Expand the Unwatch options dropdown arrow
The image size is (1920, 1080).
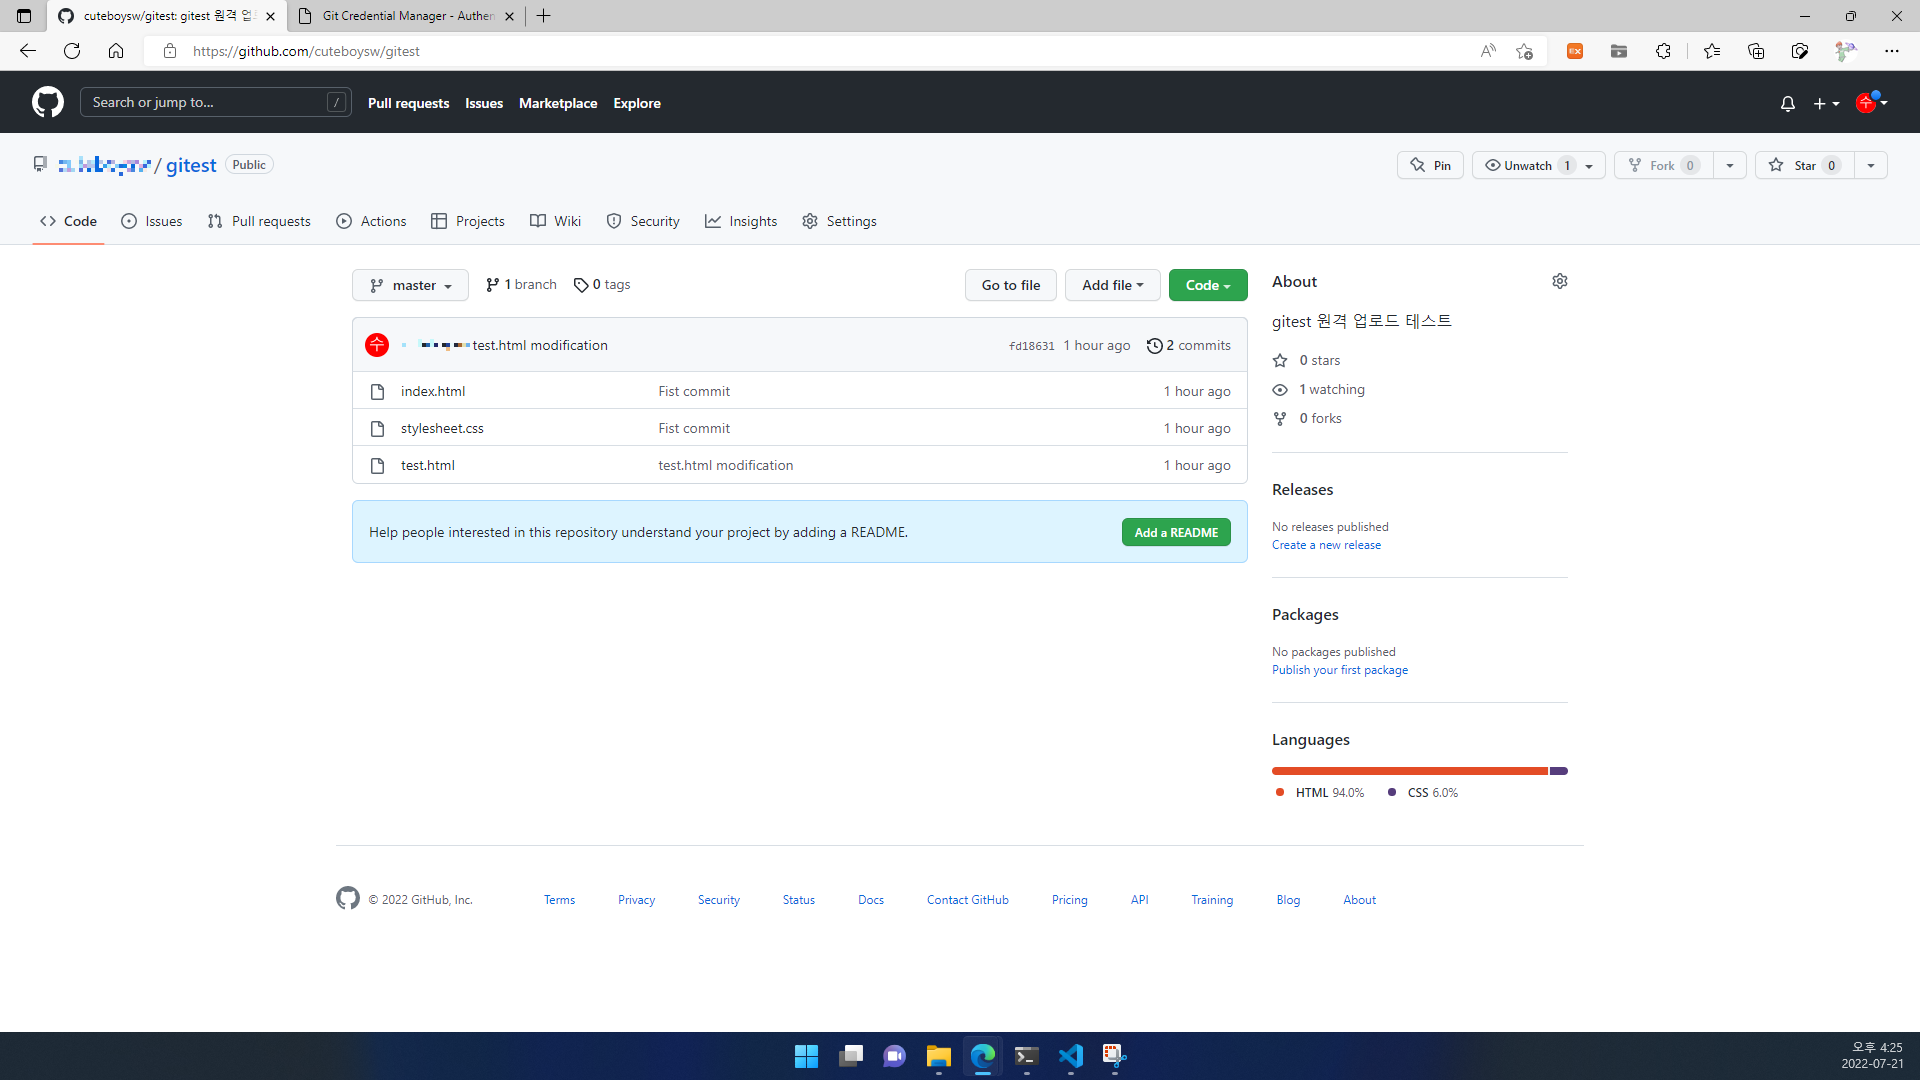pyautogui.click(x=1589, y=166)
